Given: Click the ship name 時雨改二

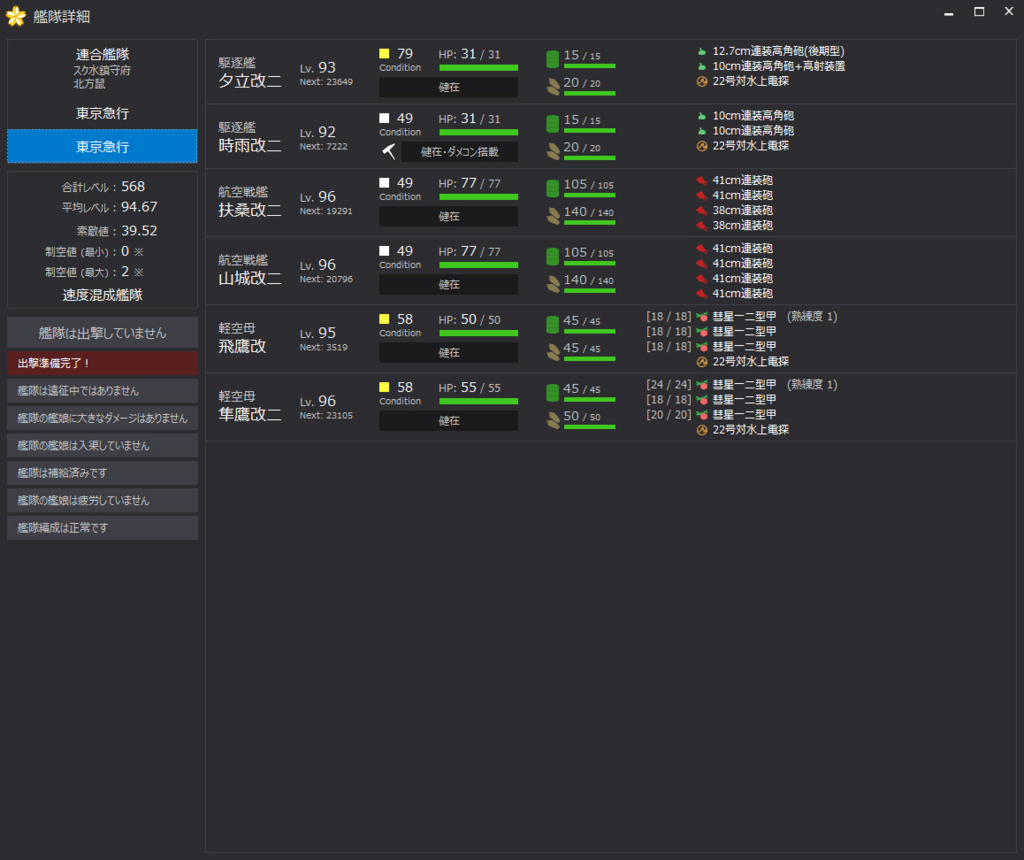Looking at the screenshot, I should click(x=249, y=146).
